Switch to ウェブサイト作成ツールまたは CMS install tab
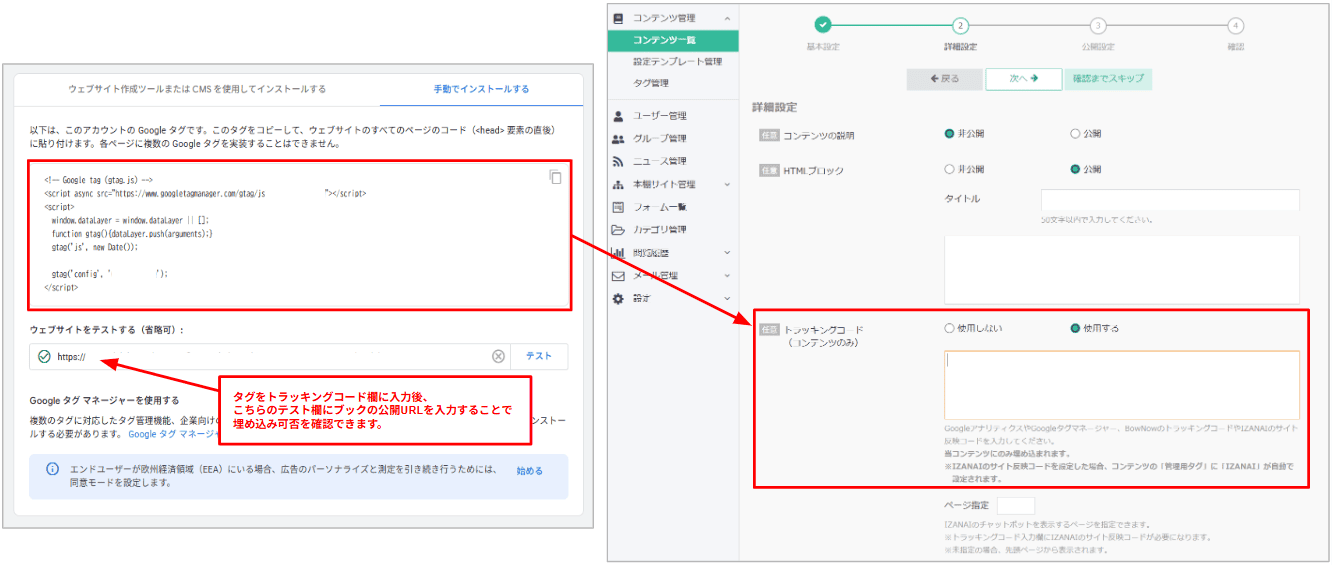This screenshot has height=565, width=1332. pyautogui.click(x=197, y=89)
